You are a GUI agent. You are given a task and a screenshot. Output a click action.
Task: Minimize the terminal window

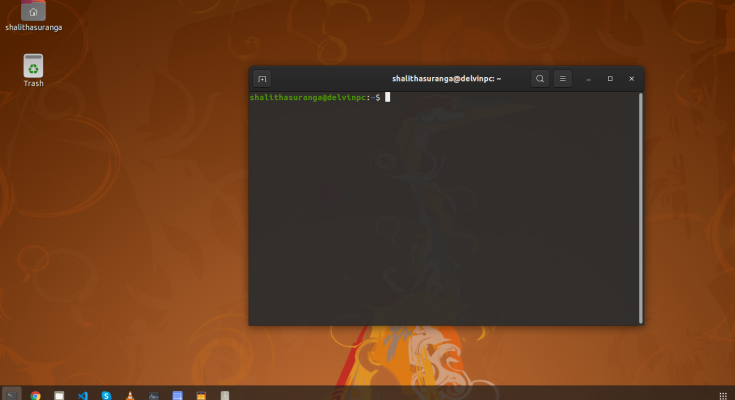pyautogui.click(x=589, y=78)
